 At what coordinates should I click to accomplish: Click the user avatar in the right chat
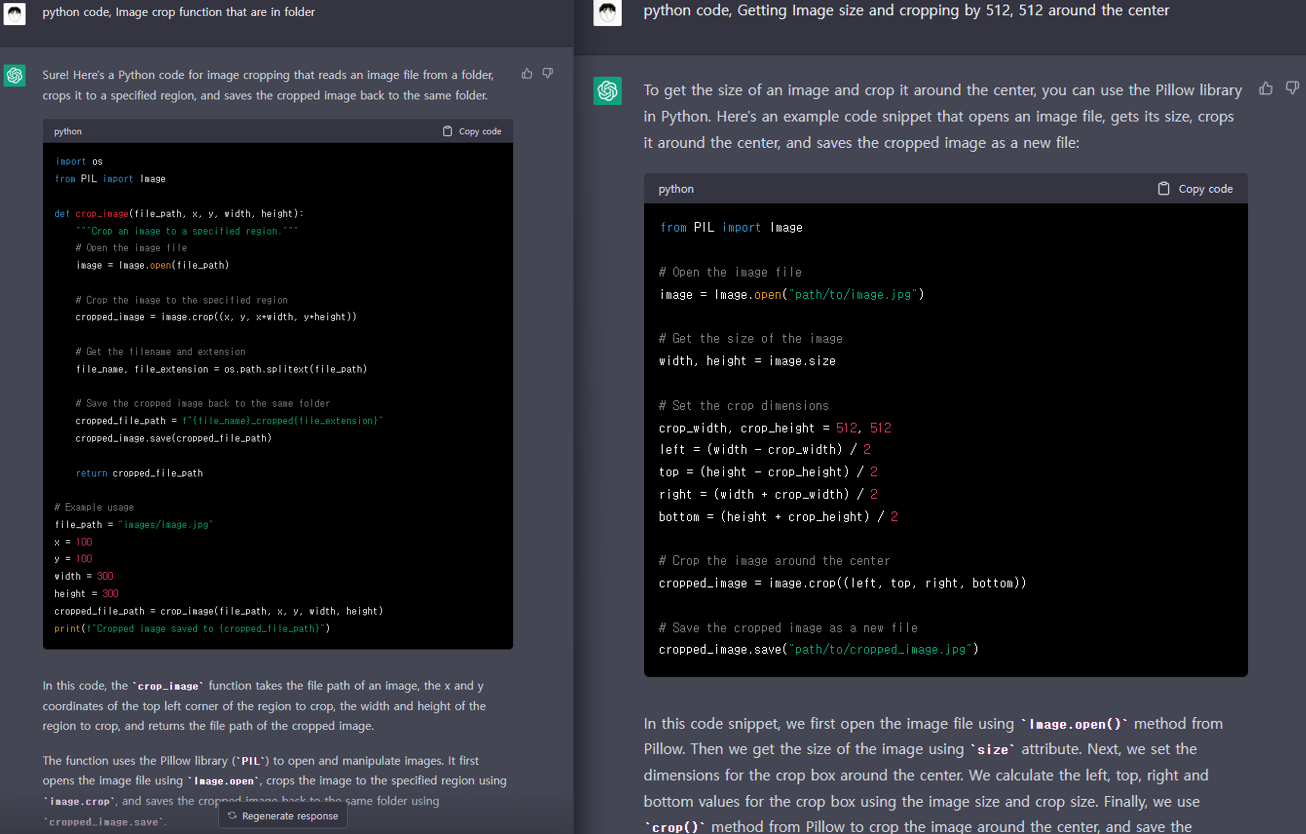pos(607,12)
